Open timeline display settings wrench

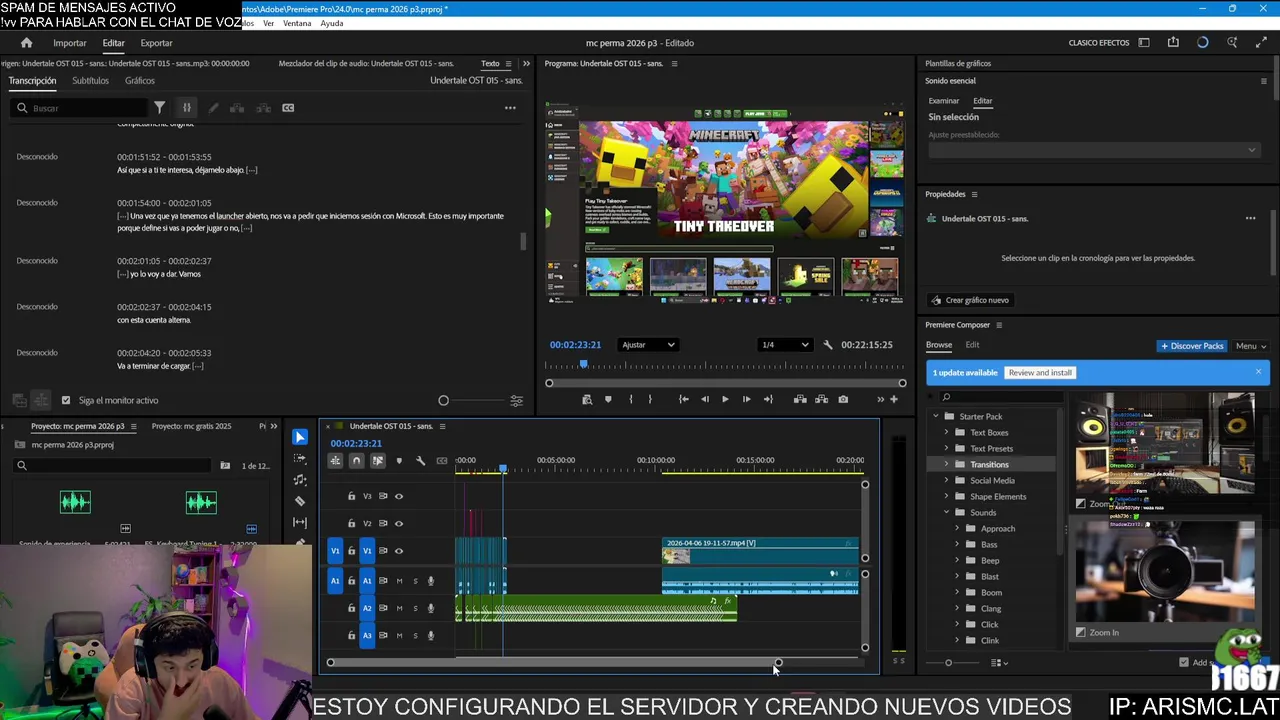(x=420, y=461)
